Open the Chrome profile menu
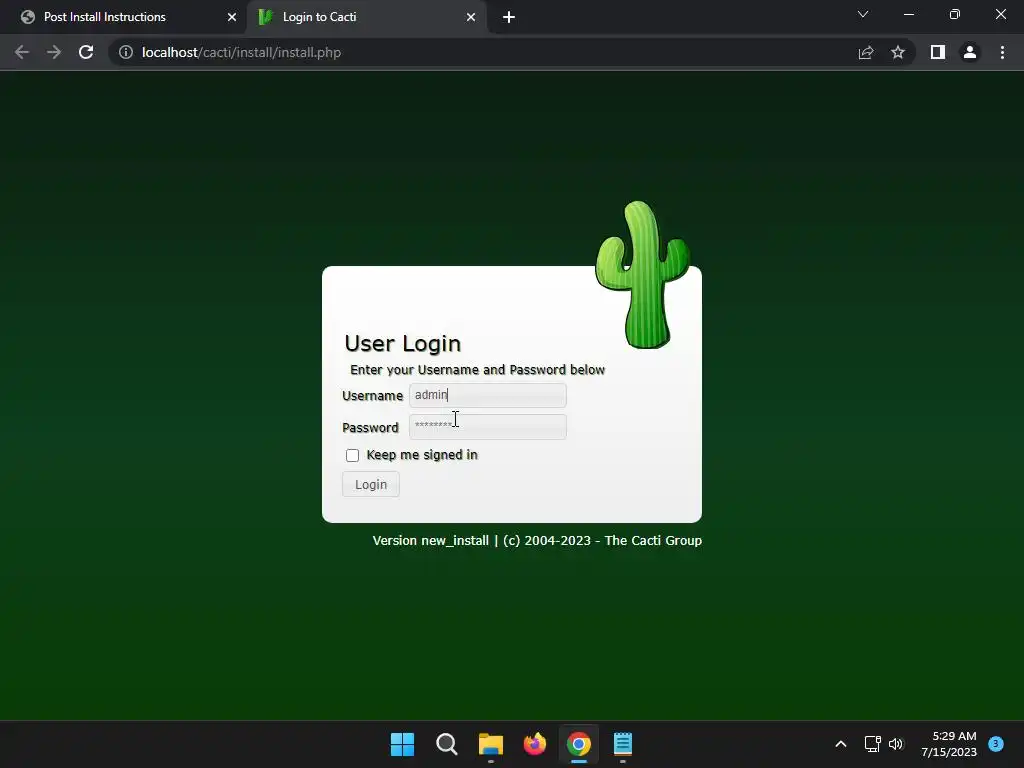Image resolution: width=1024 pixels, height=768 pixels. pos(970,52)
